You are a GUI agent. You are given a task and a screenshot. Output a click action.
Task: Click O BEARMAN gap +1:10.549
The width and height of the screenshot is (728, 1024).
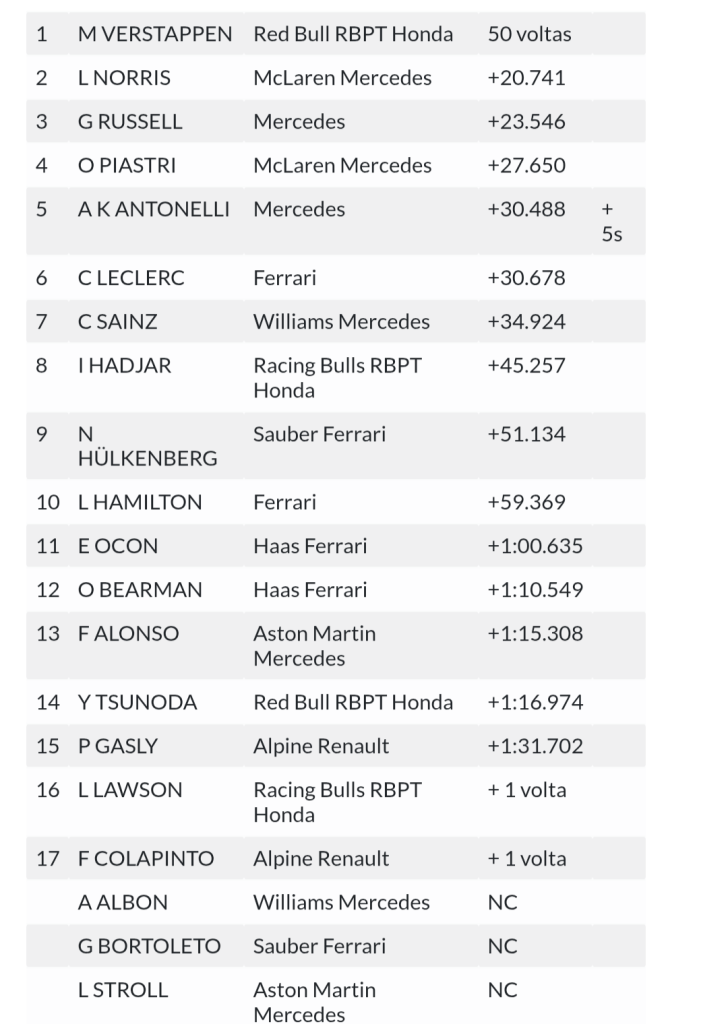535,590
